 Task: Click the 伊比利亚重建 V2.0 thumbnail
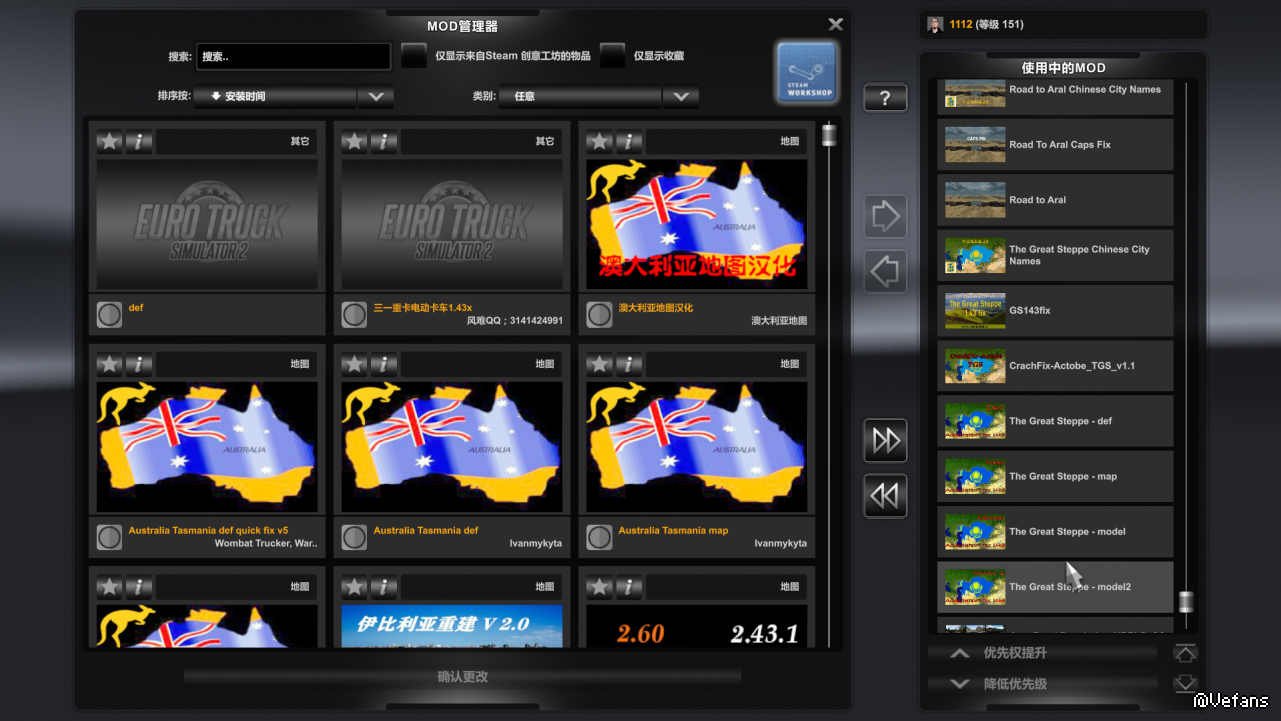[452, 626]
